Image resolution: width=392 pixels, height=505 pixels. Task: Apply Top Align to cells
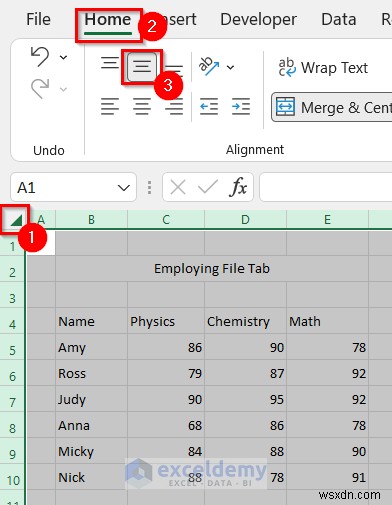point(110,63)
